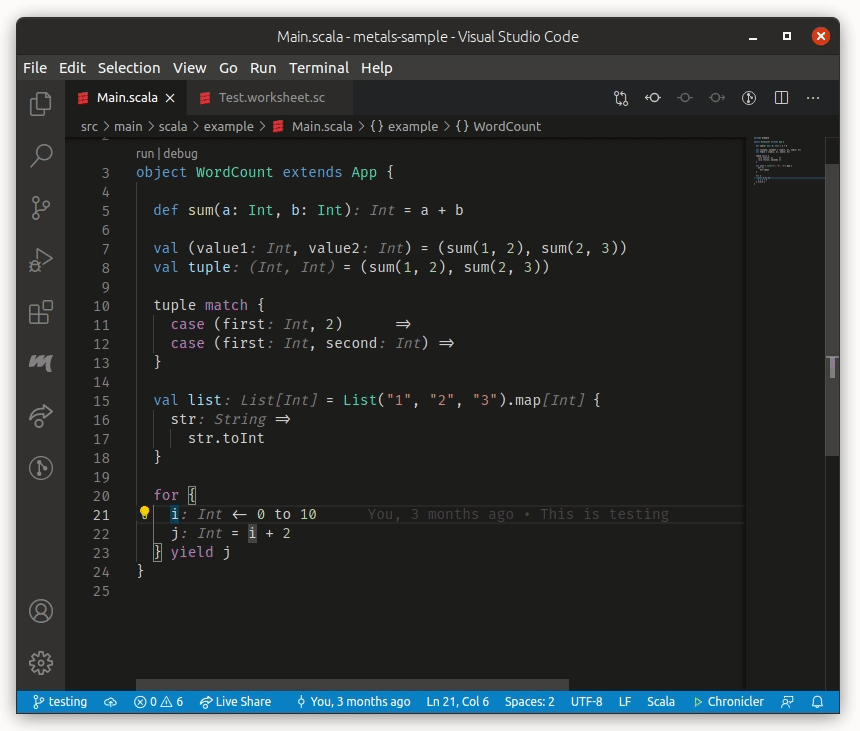Click the 'main' breadcrumb
Screen dimensions: 860x731
128,127
